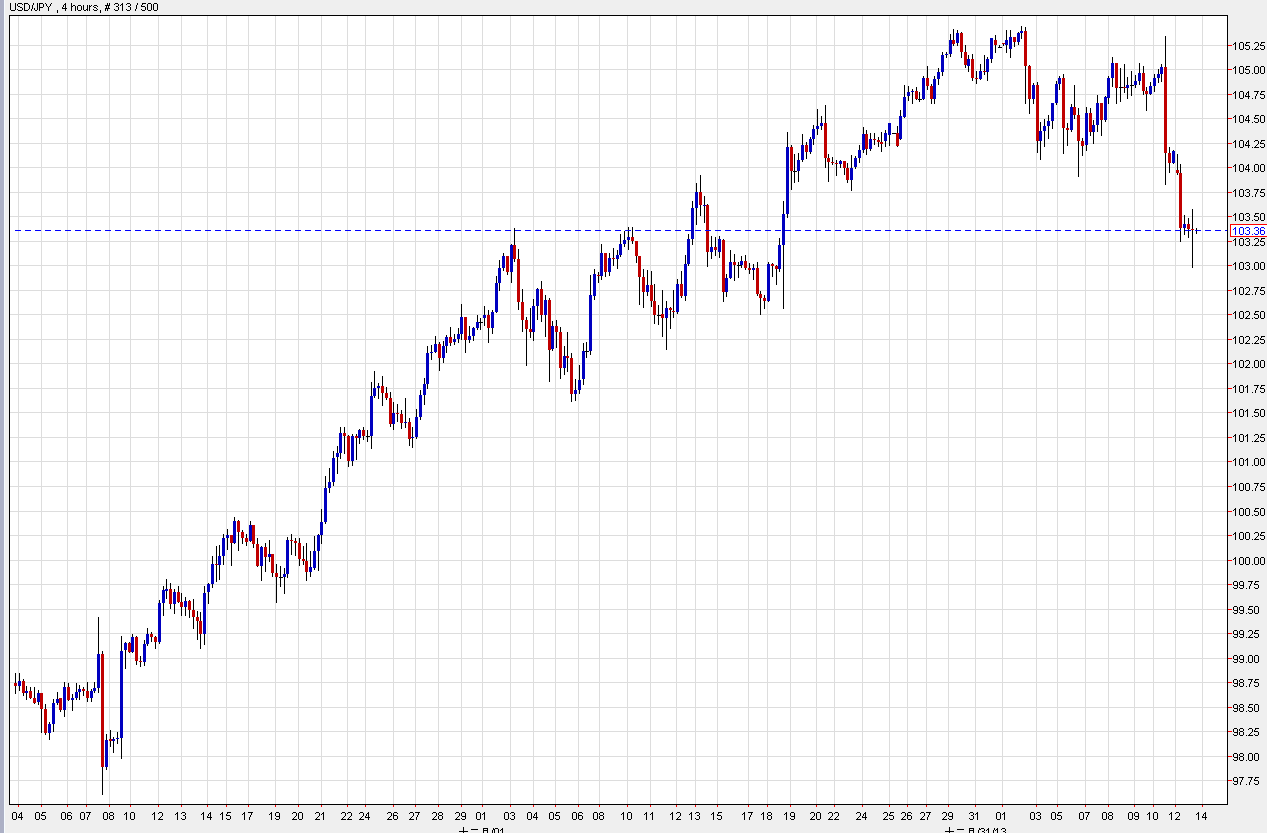This screenshot has width=1267, height=833.
Task: Select the date label 11 on time axis
Action: 650,815
